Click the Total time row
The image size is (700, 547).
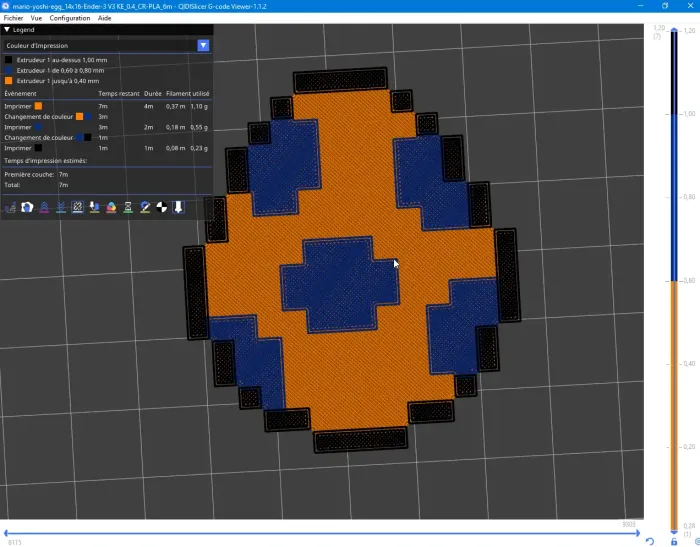point(36,185)
